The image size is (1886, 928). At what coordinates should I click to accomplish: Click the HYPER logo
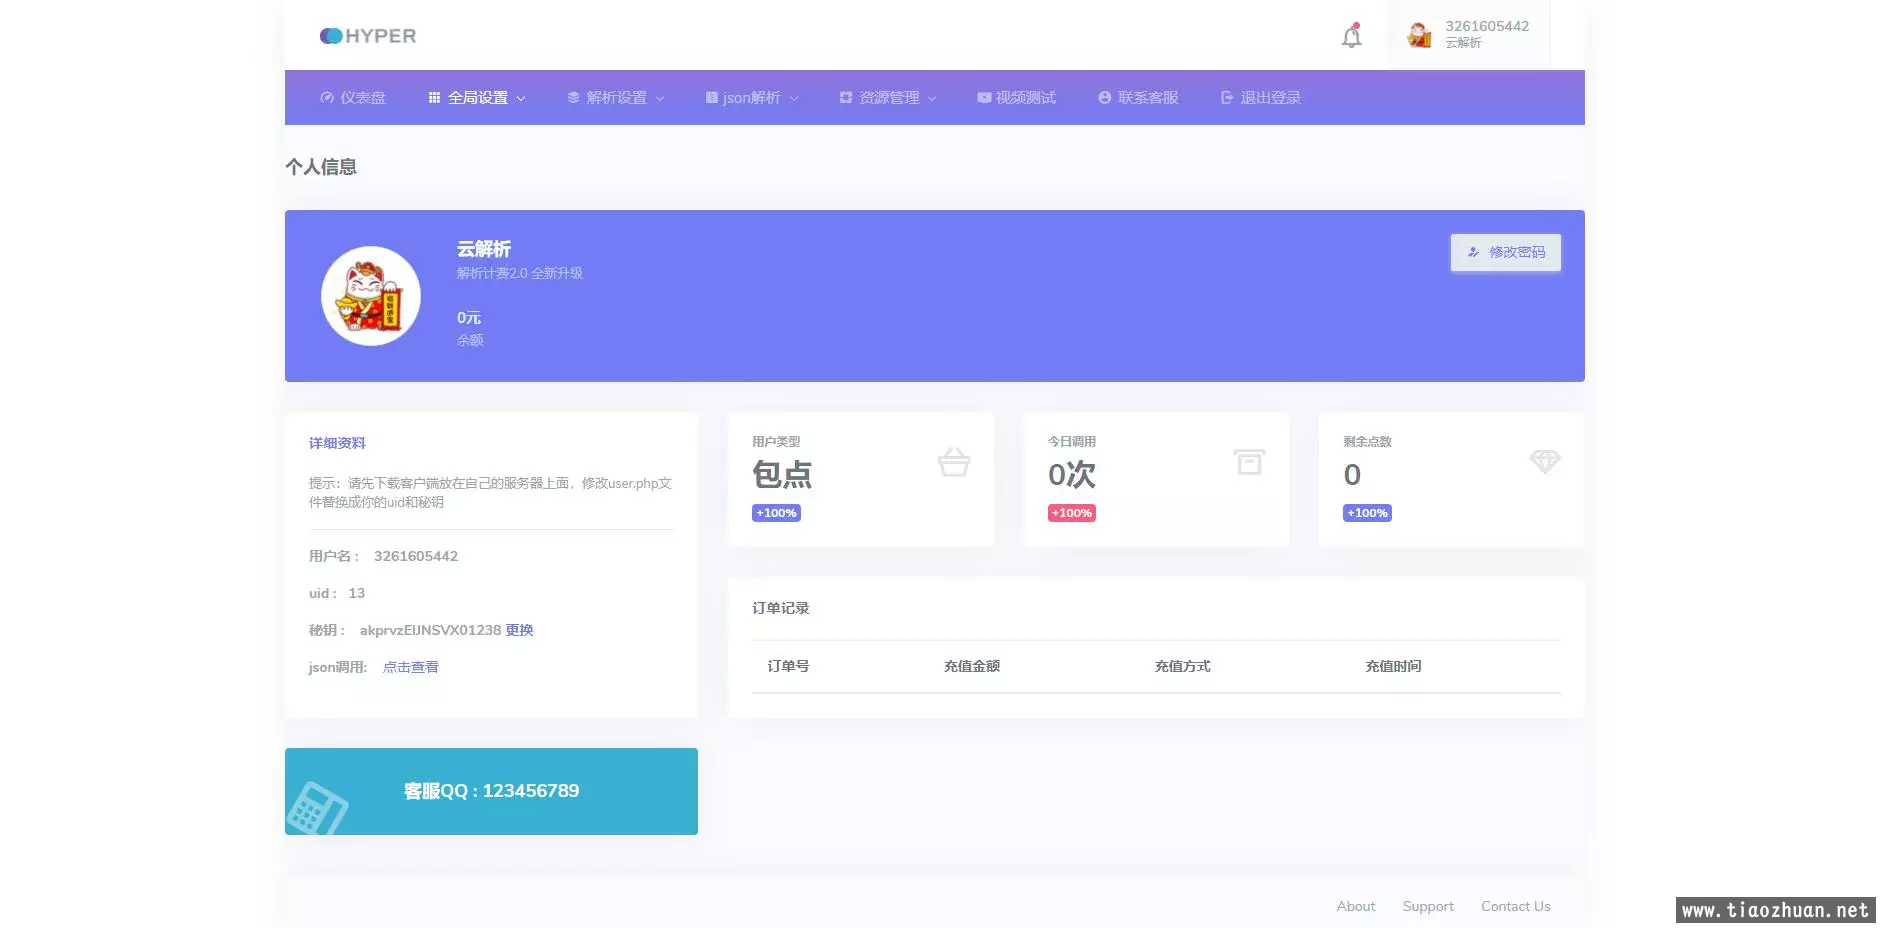pyautogui.click(x=367, y=36)
